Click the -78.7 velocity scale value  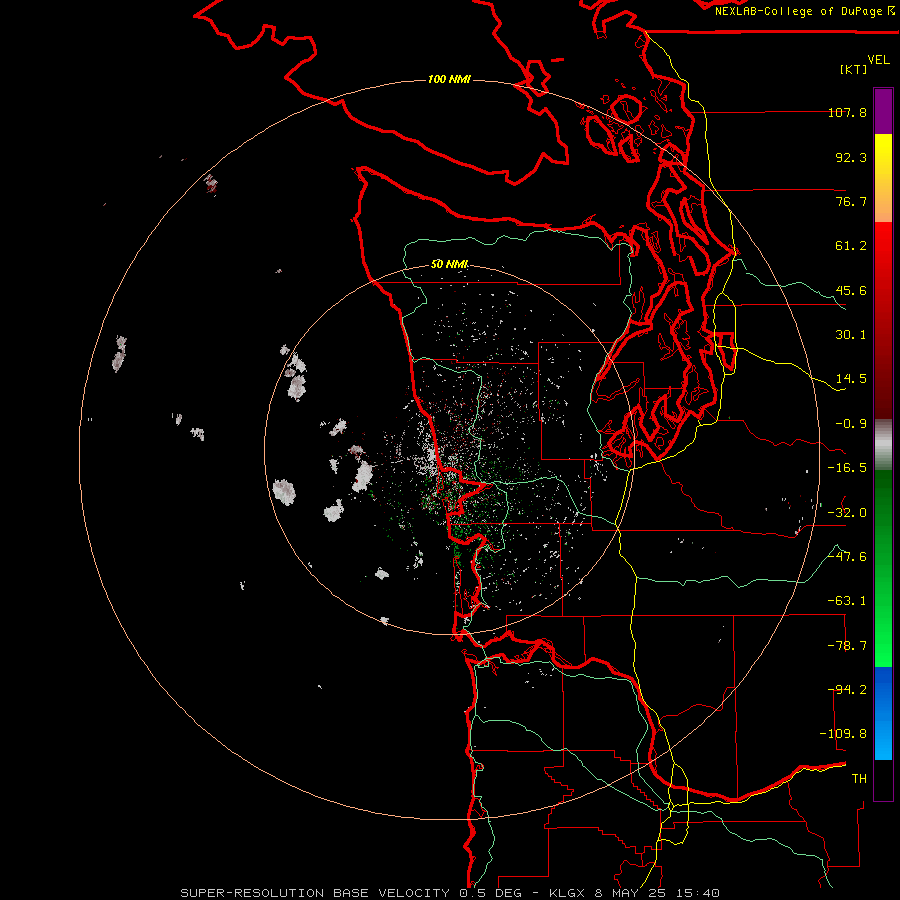pos(847,646)
